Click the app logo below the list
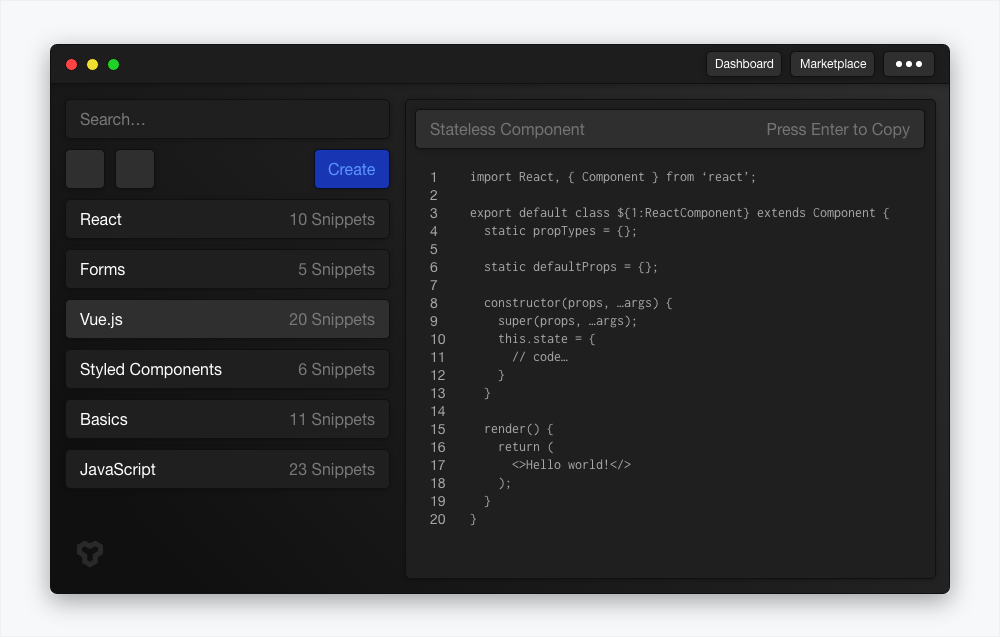Image resolution: width=1000 pixels, height=637 pixels. coord(90,553)
